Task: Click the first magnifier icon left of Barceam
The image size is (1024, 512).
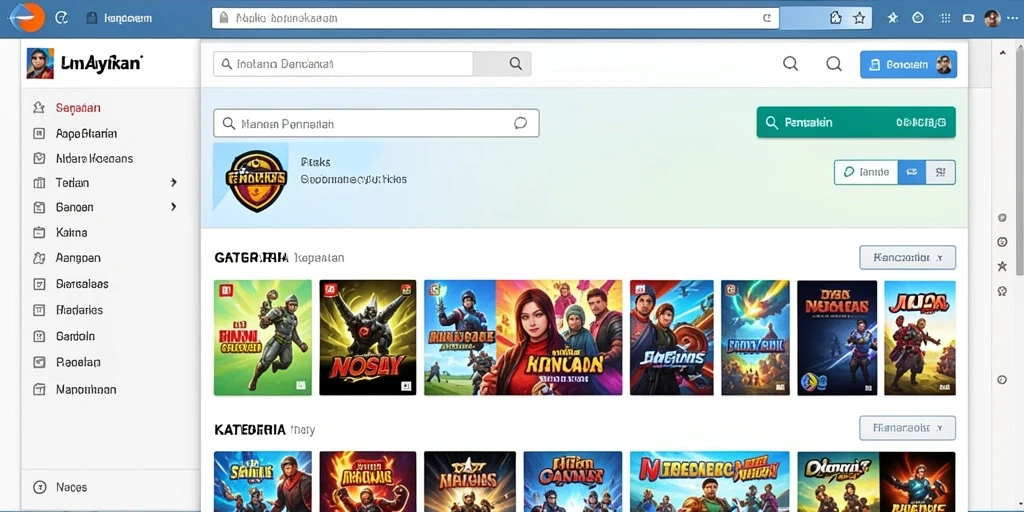Action: tap(790, 63)
